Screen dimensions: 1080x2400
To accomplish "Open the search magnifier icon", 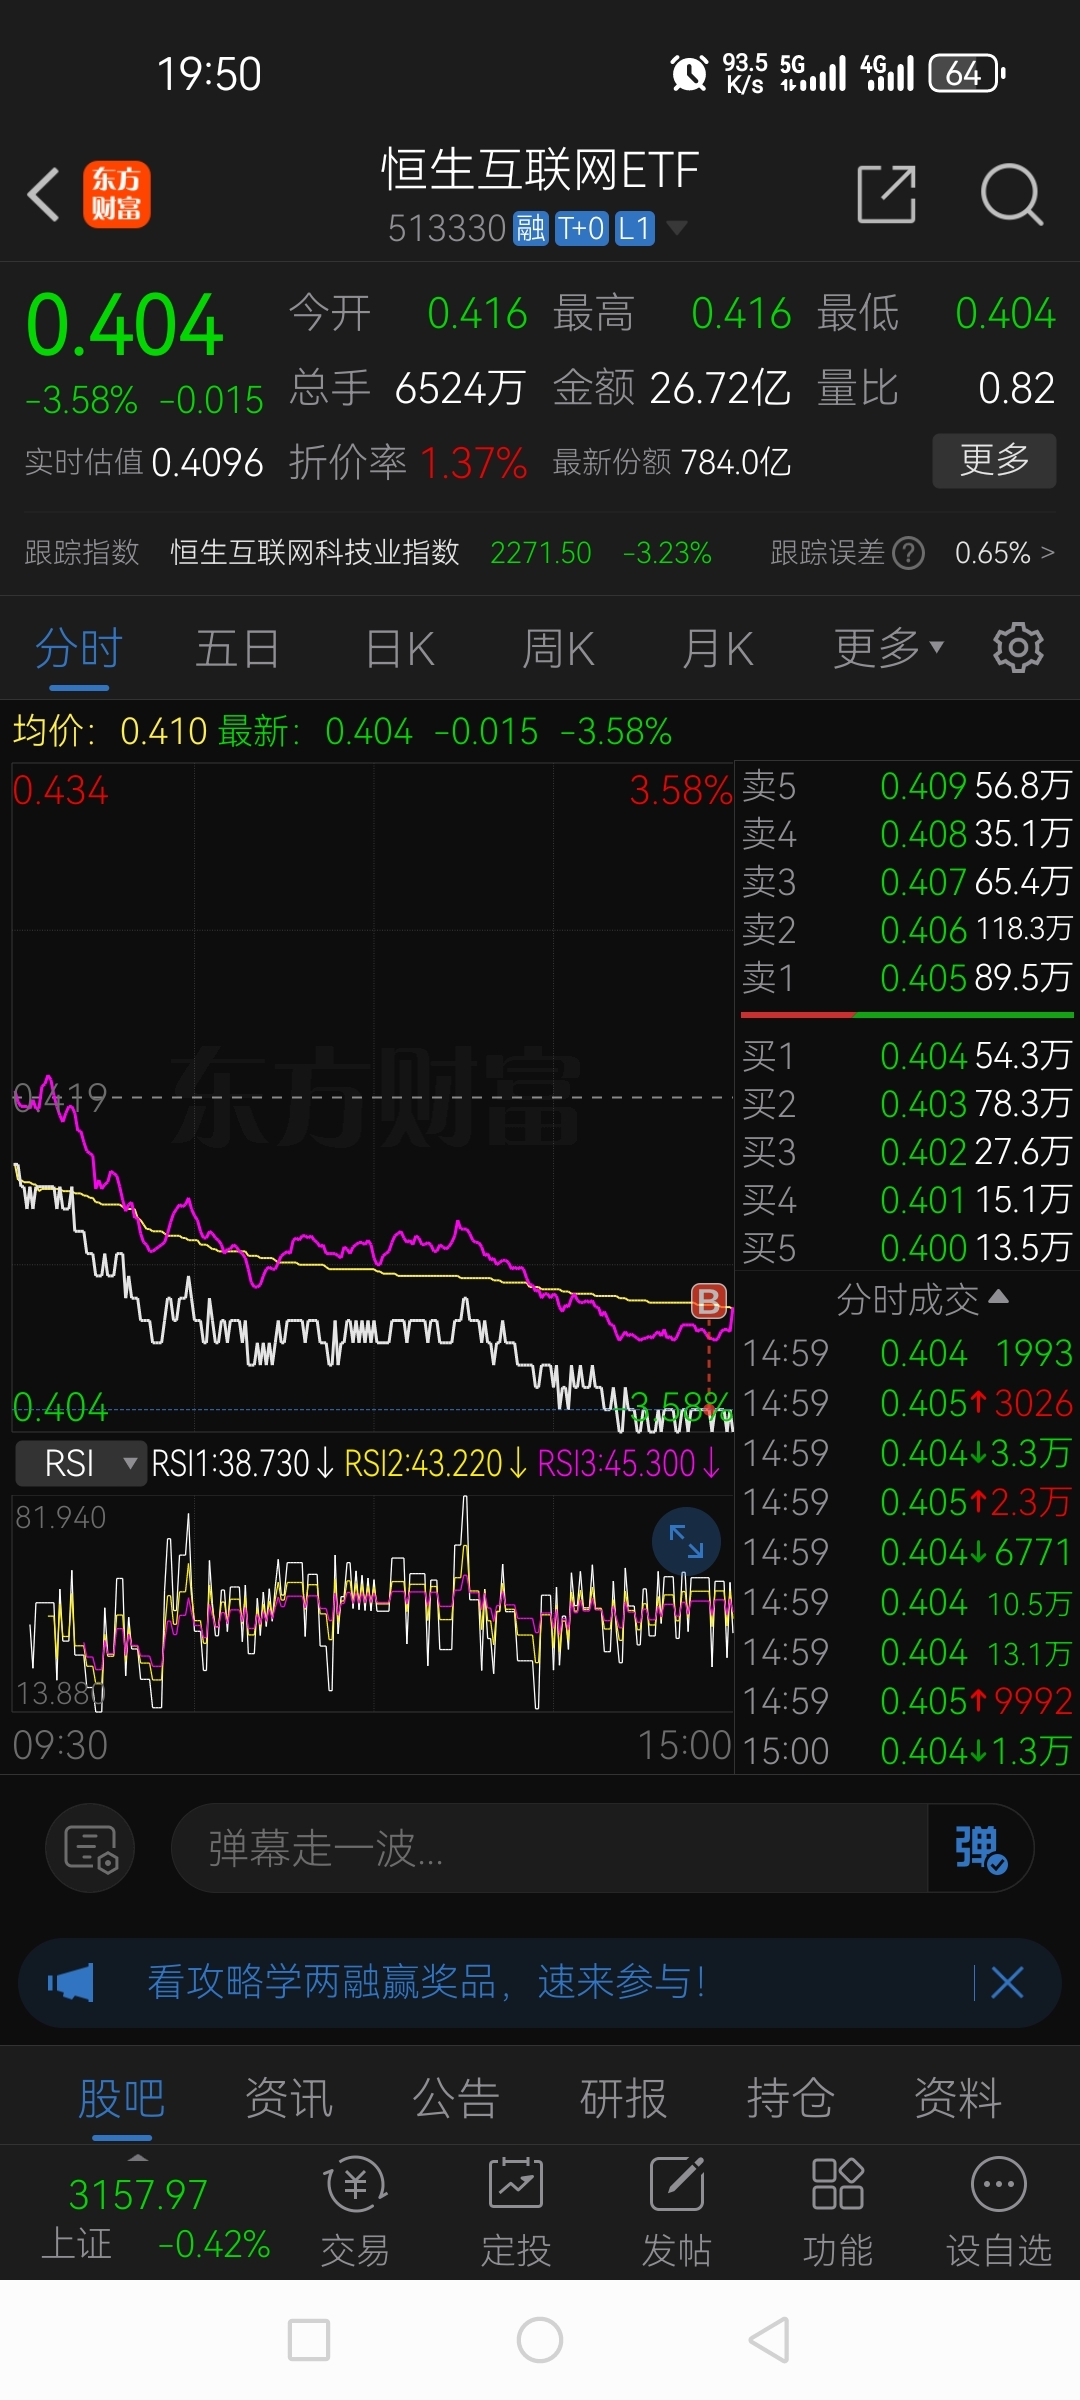I will [x=1012, y=194].
